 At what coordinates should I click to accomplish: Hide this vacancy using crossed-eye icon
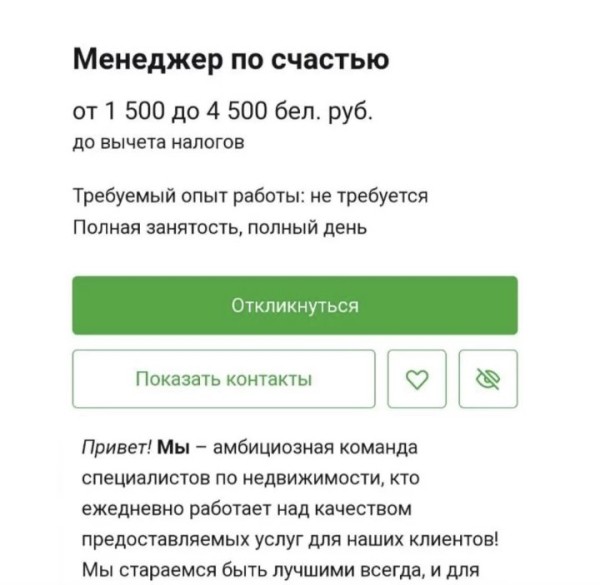(489, 379)
